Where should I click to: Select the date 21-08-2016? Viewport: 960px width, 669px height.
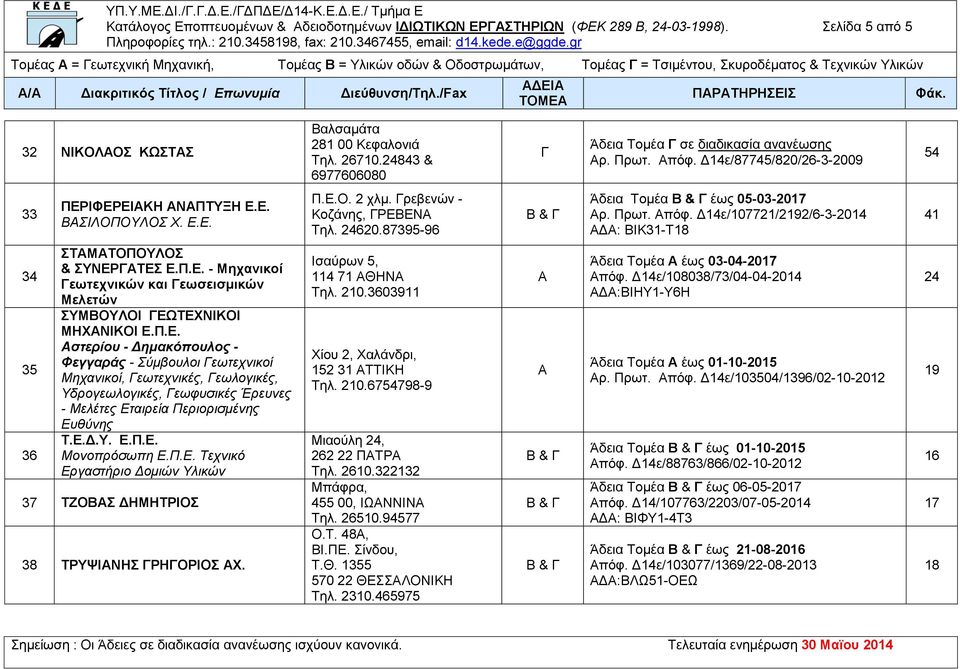coord(771,550)
